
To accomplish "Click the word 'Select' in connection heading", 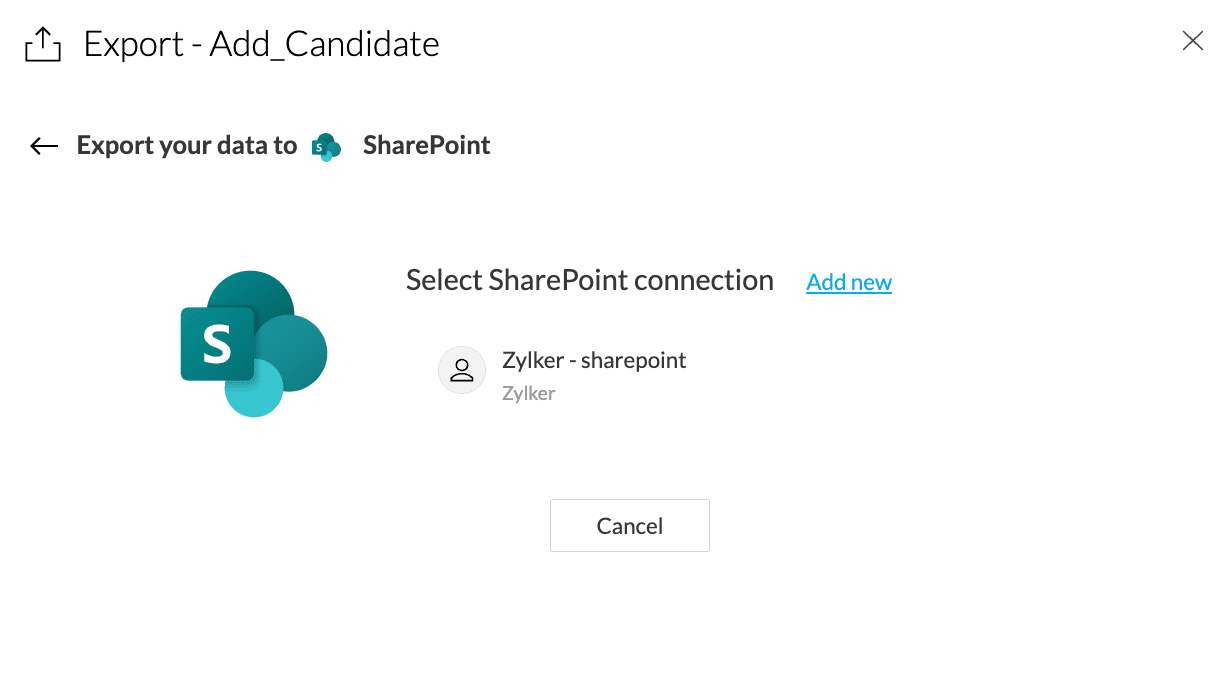I will pyautogui.click(x=443, y=281).
